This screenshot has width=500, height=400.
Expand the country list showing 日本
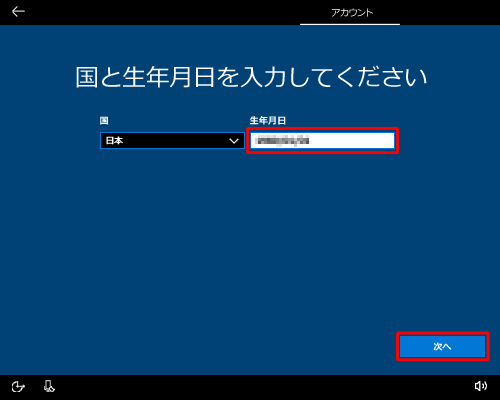pyautogui.click(x=172, y=141)
